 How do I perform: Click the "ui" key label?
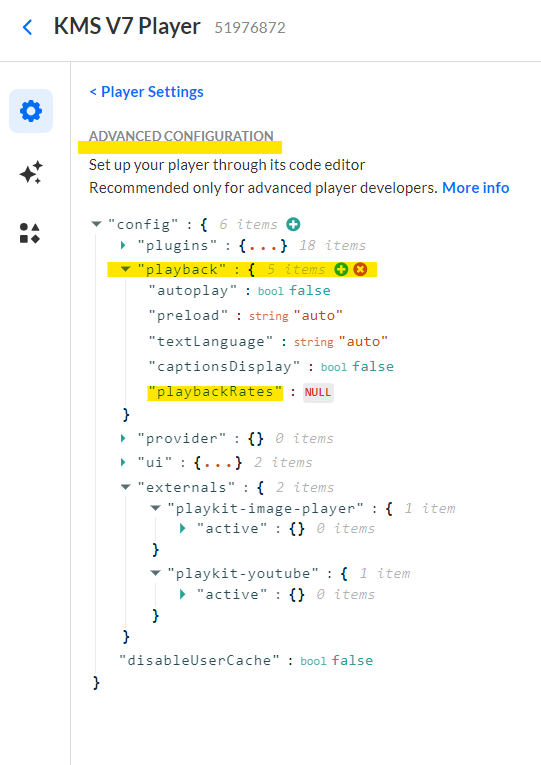[x=155, y=463]
